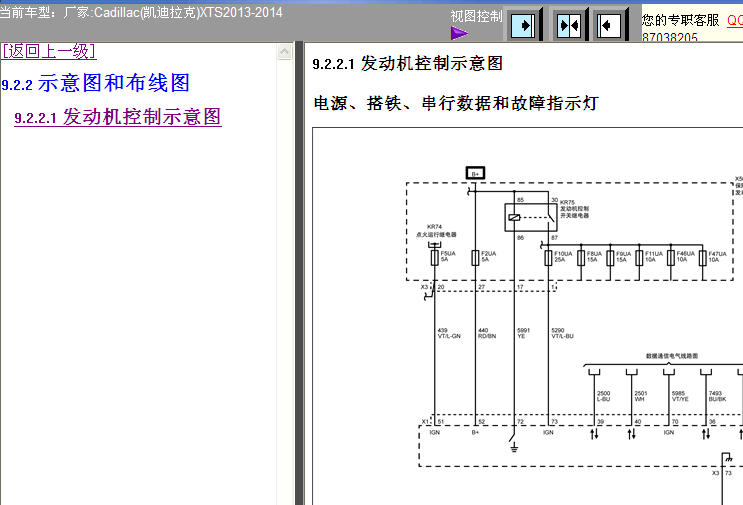
Task: Click the ground symbol below wire 72
Action: pos(514,445)
